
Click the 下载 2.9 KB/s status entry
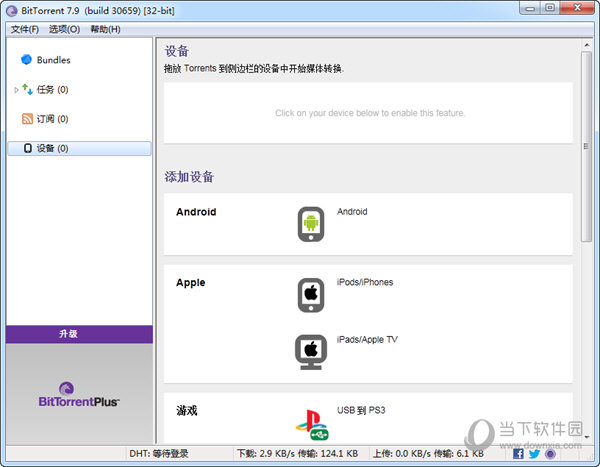pyautogui.click(x=297, y=454)
